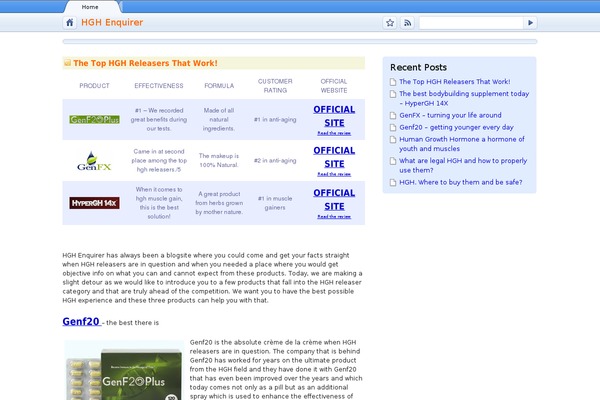Click page icon beside best bodybuilding supplement post
The width and height of the screenshot is (600, 400).
pyautogui.click(x=393, y=94)
